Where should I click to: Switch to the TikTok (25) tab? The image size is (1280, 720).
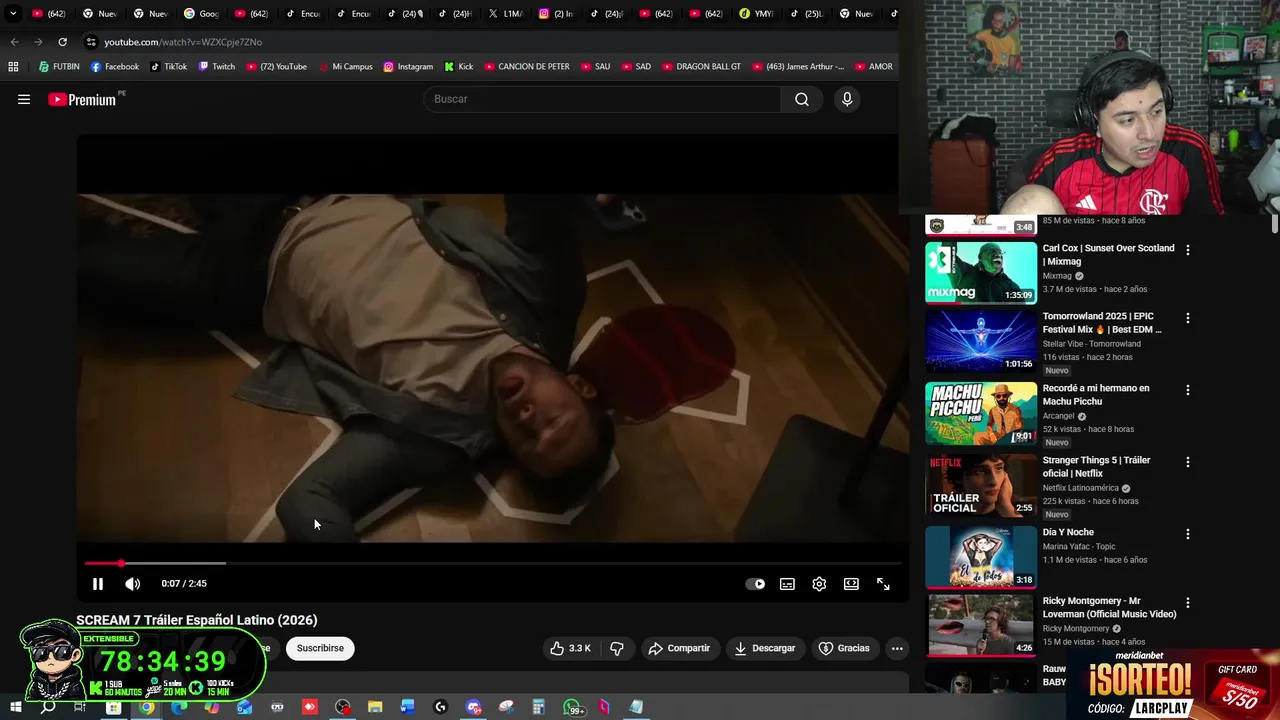click(806, 14)
